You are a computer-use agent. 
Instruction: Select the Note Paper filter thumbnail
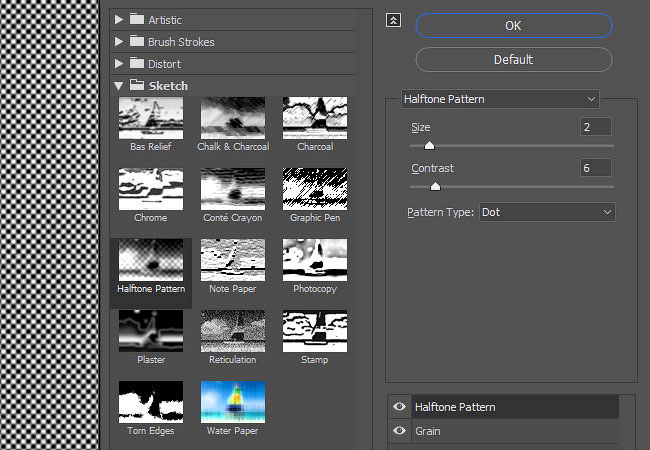point(233,260)
